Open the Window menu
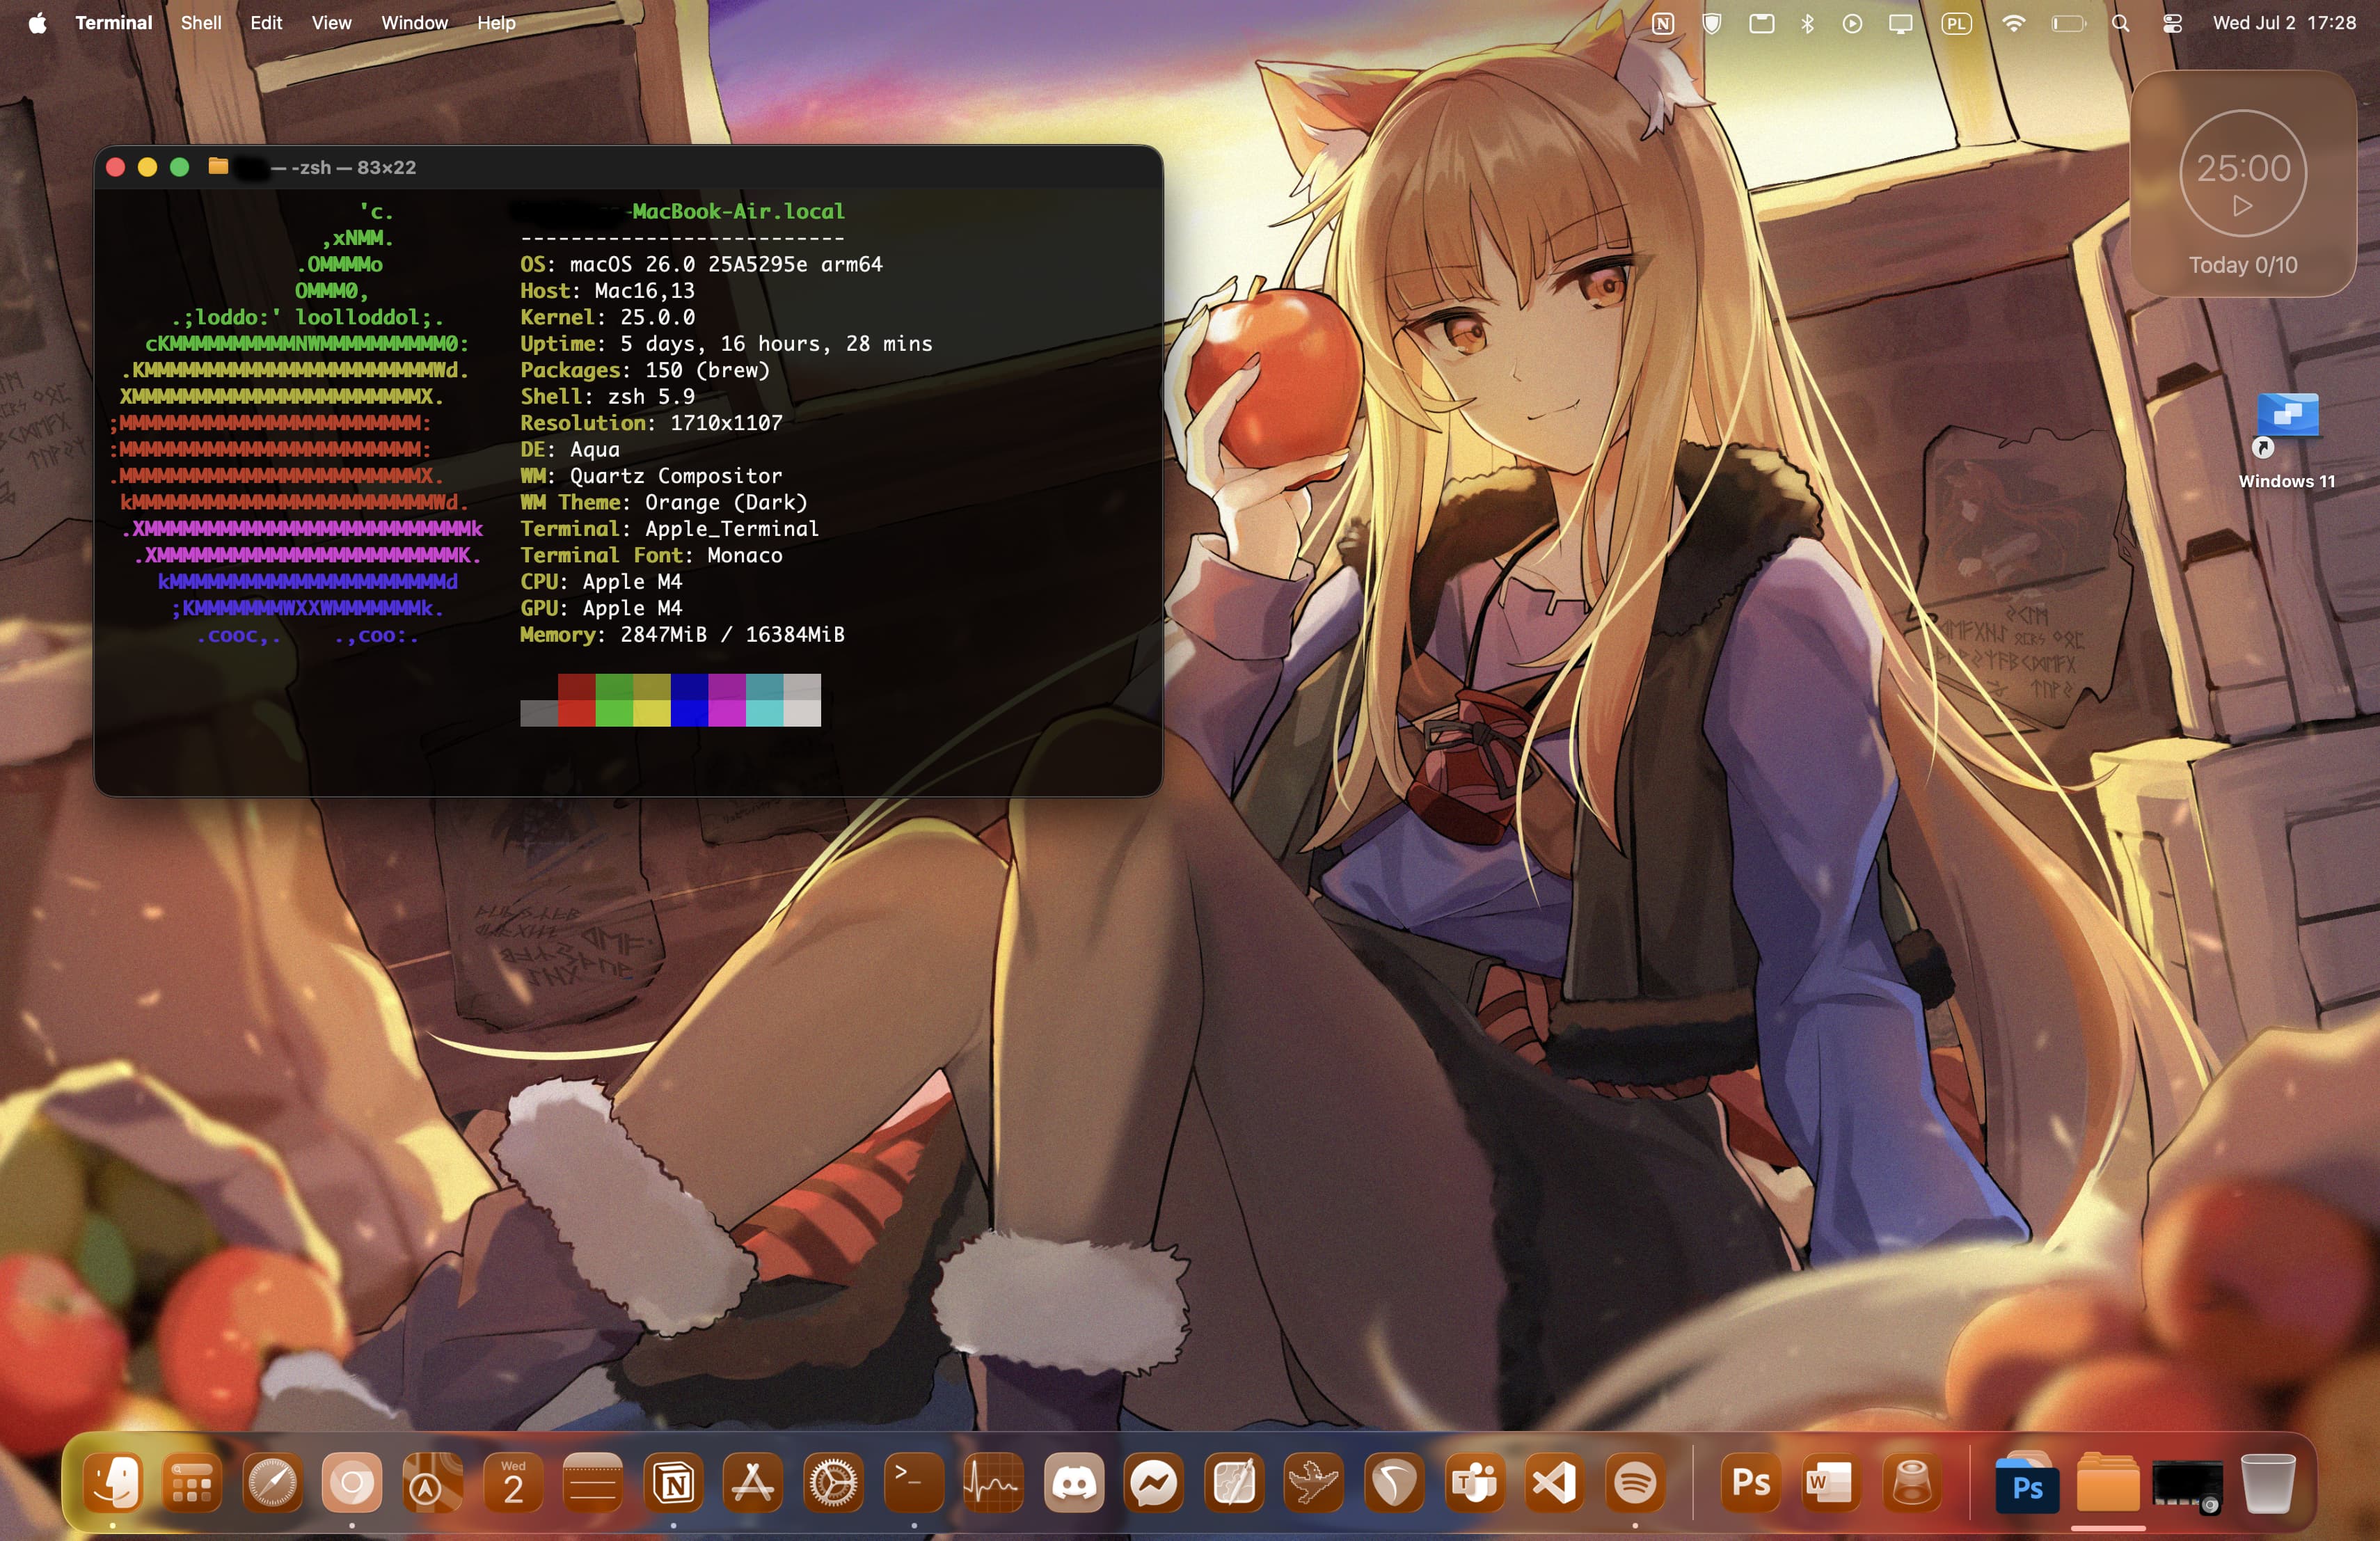2380x1541 pixels. [x=414, y=23]
